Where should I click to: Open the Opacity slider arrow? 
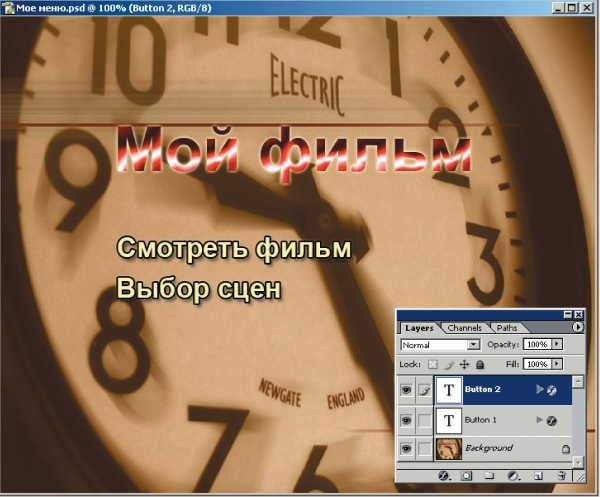[557, 344]
